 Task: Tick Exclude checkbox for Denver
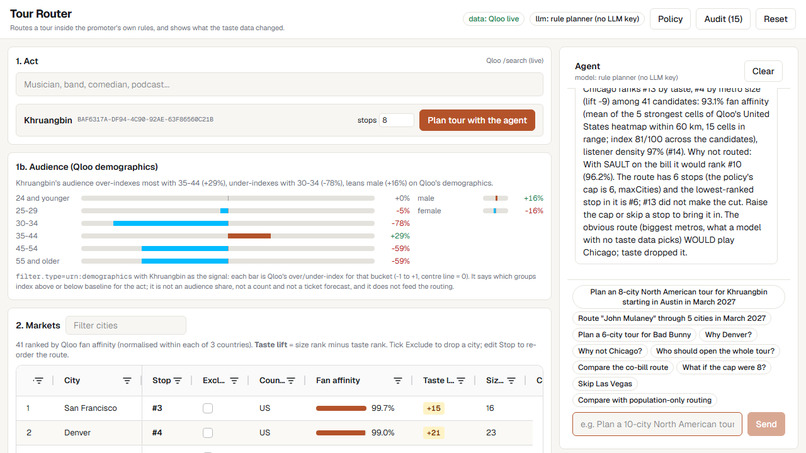point(208,433)
